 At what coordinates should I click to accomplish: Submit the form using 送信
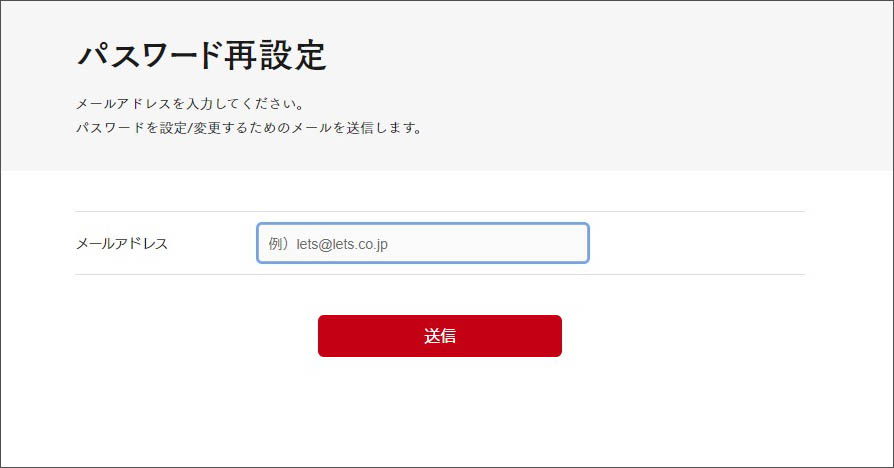point(440,336)
